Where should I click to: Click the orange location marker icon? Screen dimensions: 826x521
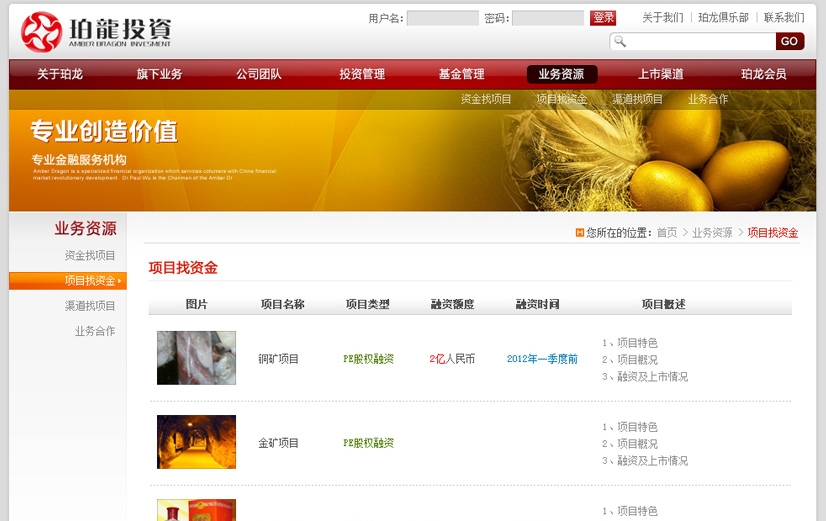580,233
